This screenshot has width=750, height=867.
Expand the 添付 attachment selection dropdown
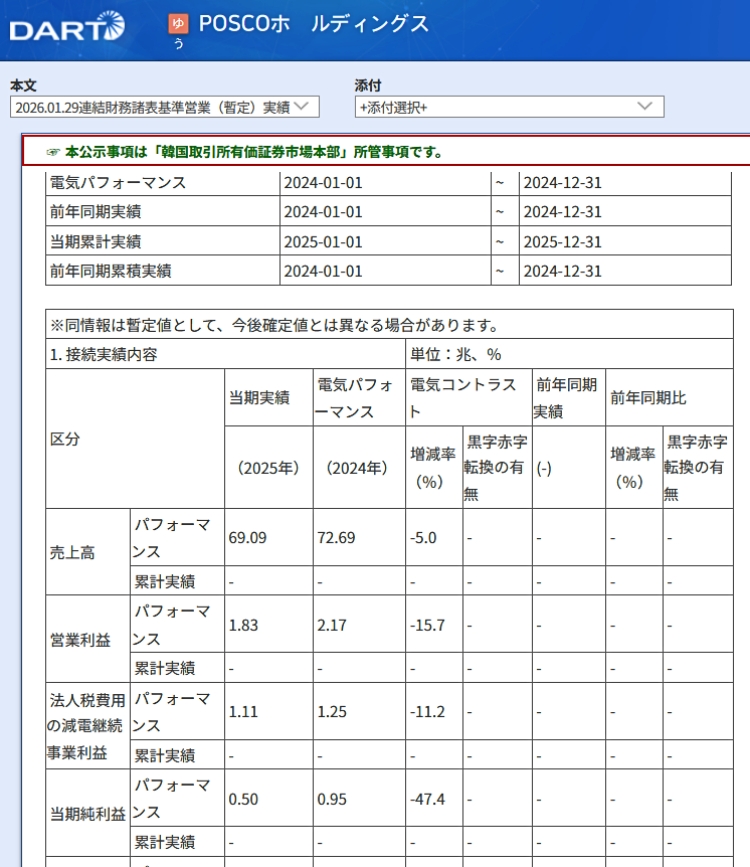pyautogui.click(x=509, y=107)
